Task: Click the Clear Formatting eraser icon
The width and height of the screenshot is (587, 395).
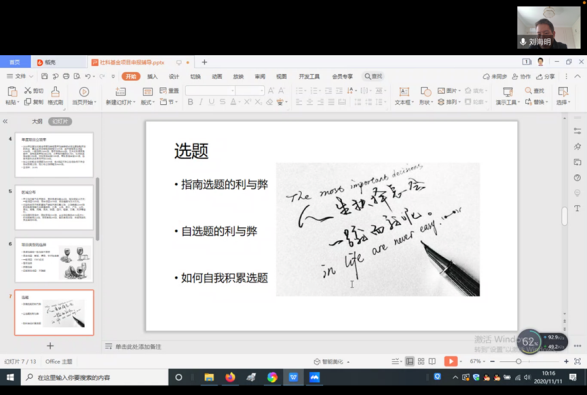Action: tap(269, 102)
